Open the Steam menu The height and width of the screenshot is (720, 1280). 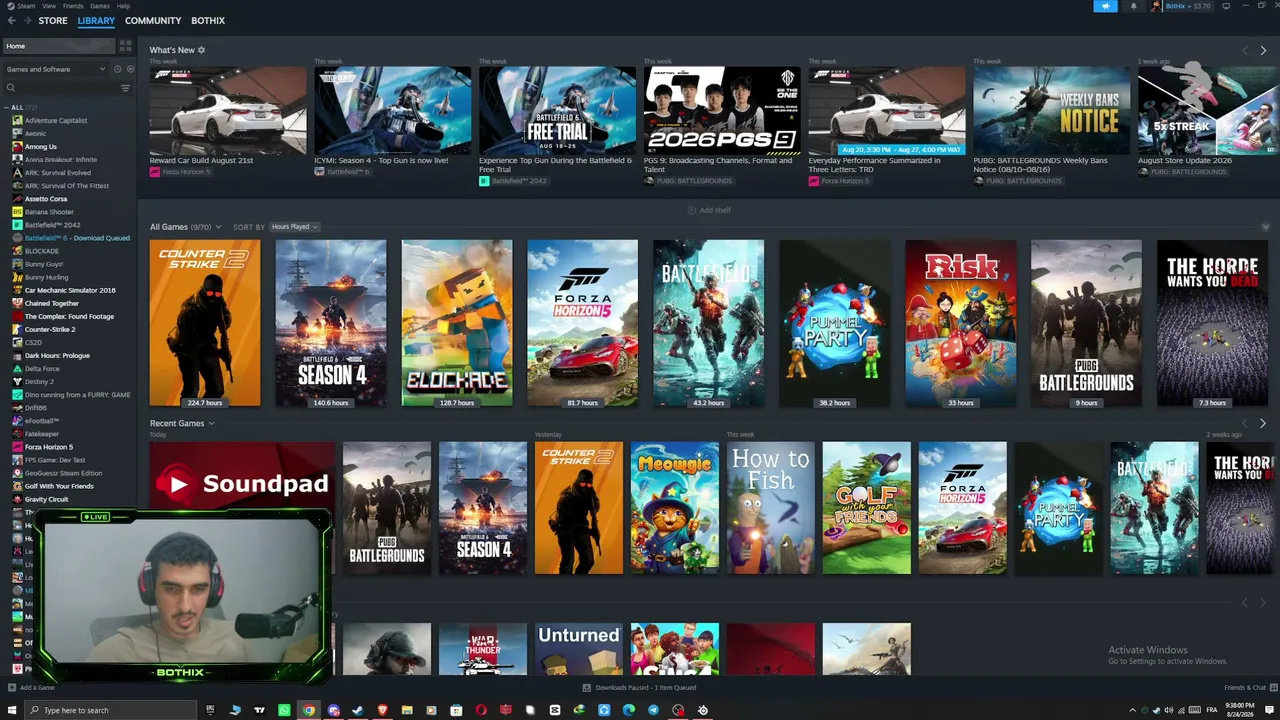[26, 6]
